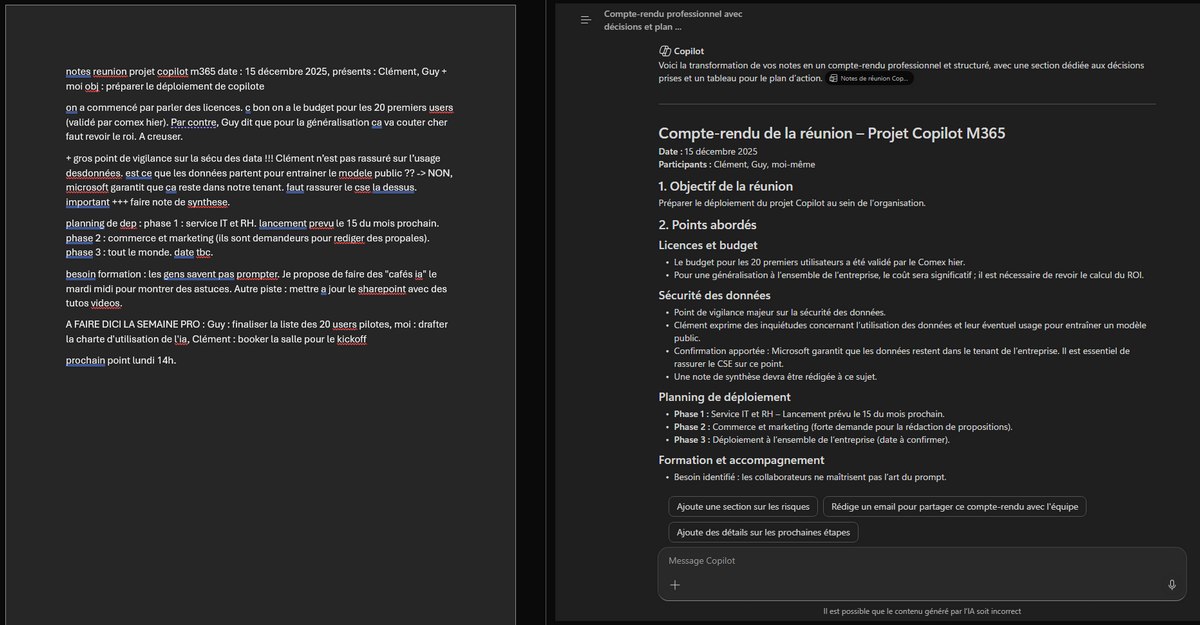Click bullet 'Phase 1 : Service IT et RH'

coord(808,414)
